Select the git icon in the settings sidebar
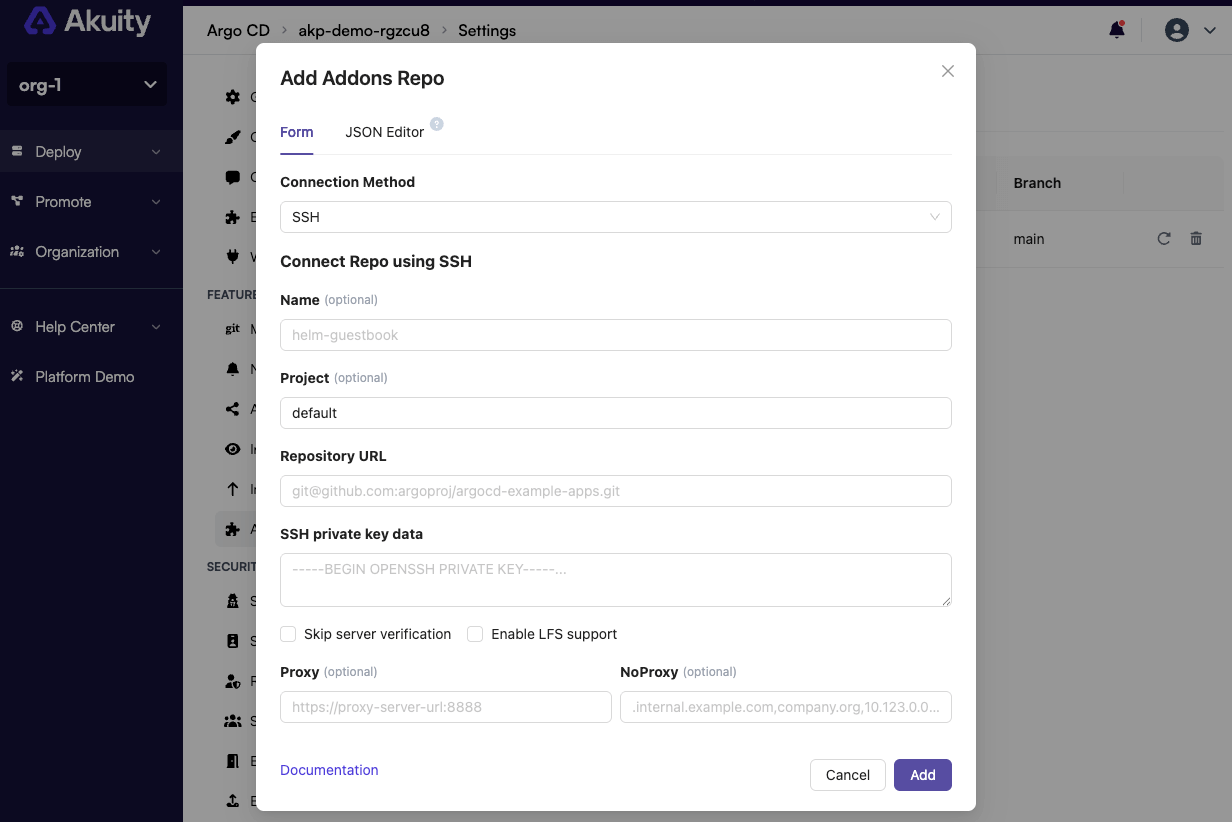 [231, 328]
